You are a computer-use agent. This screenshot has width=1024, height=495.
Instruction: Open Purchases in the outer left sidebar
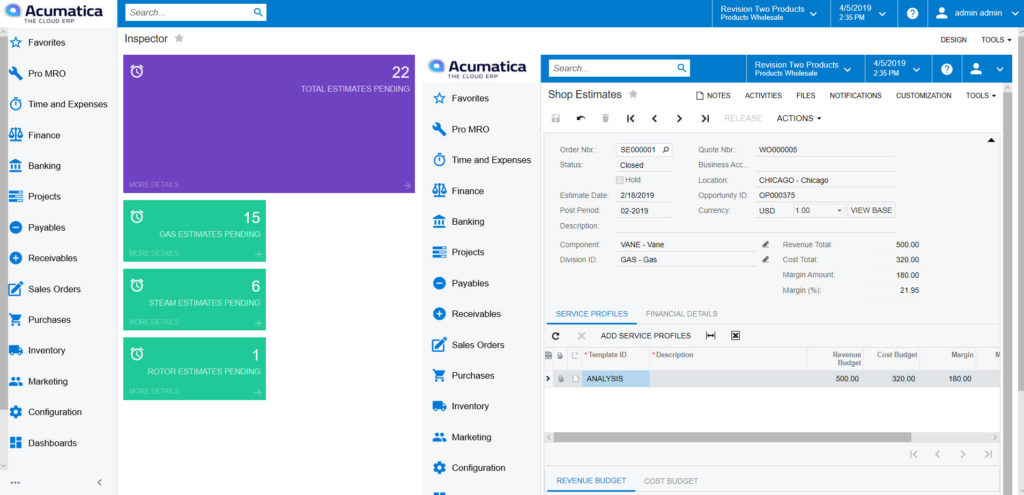[x=40, y=319]
